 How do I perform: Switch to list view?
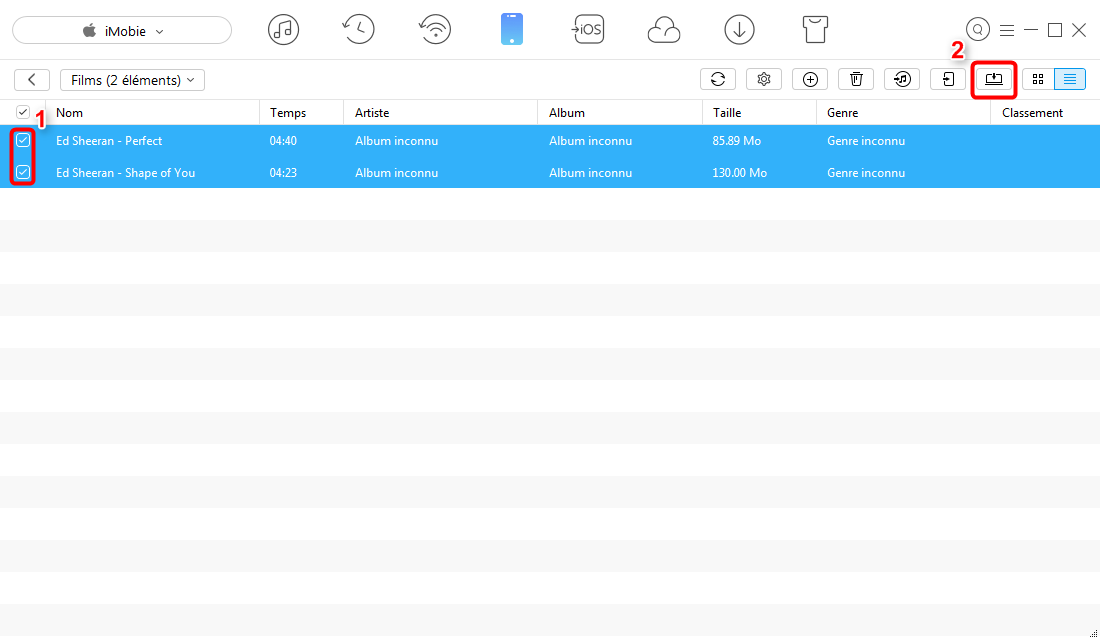[x=1070, y=79]
